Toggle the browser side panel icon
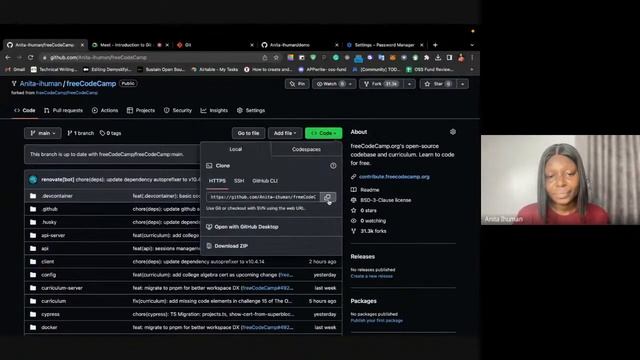 click(x=449, y=58)
